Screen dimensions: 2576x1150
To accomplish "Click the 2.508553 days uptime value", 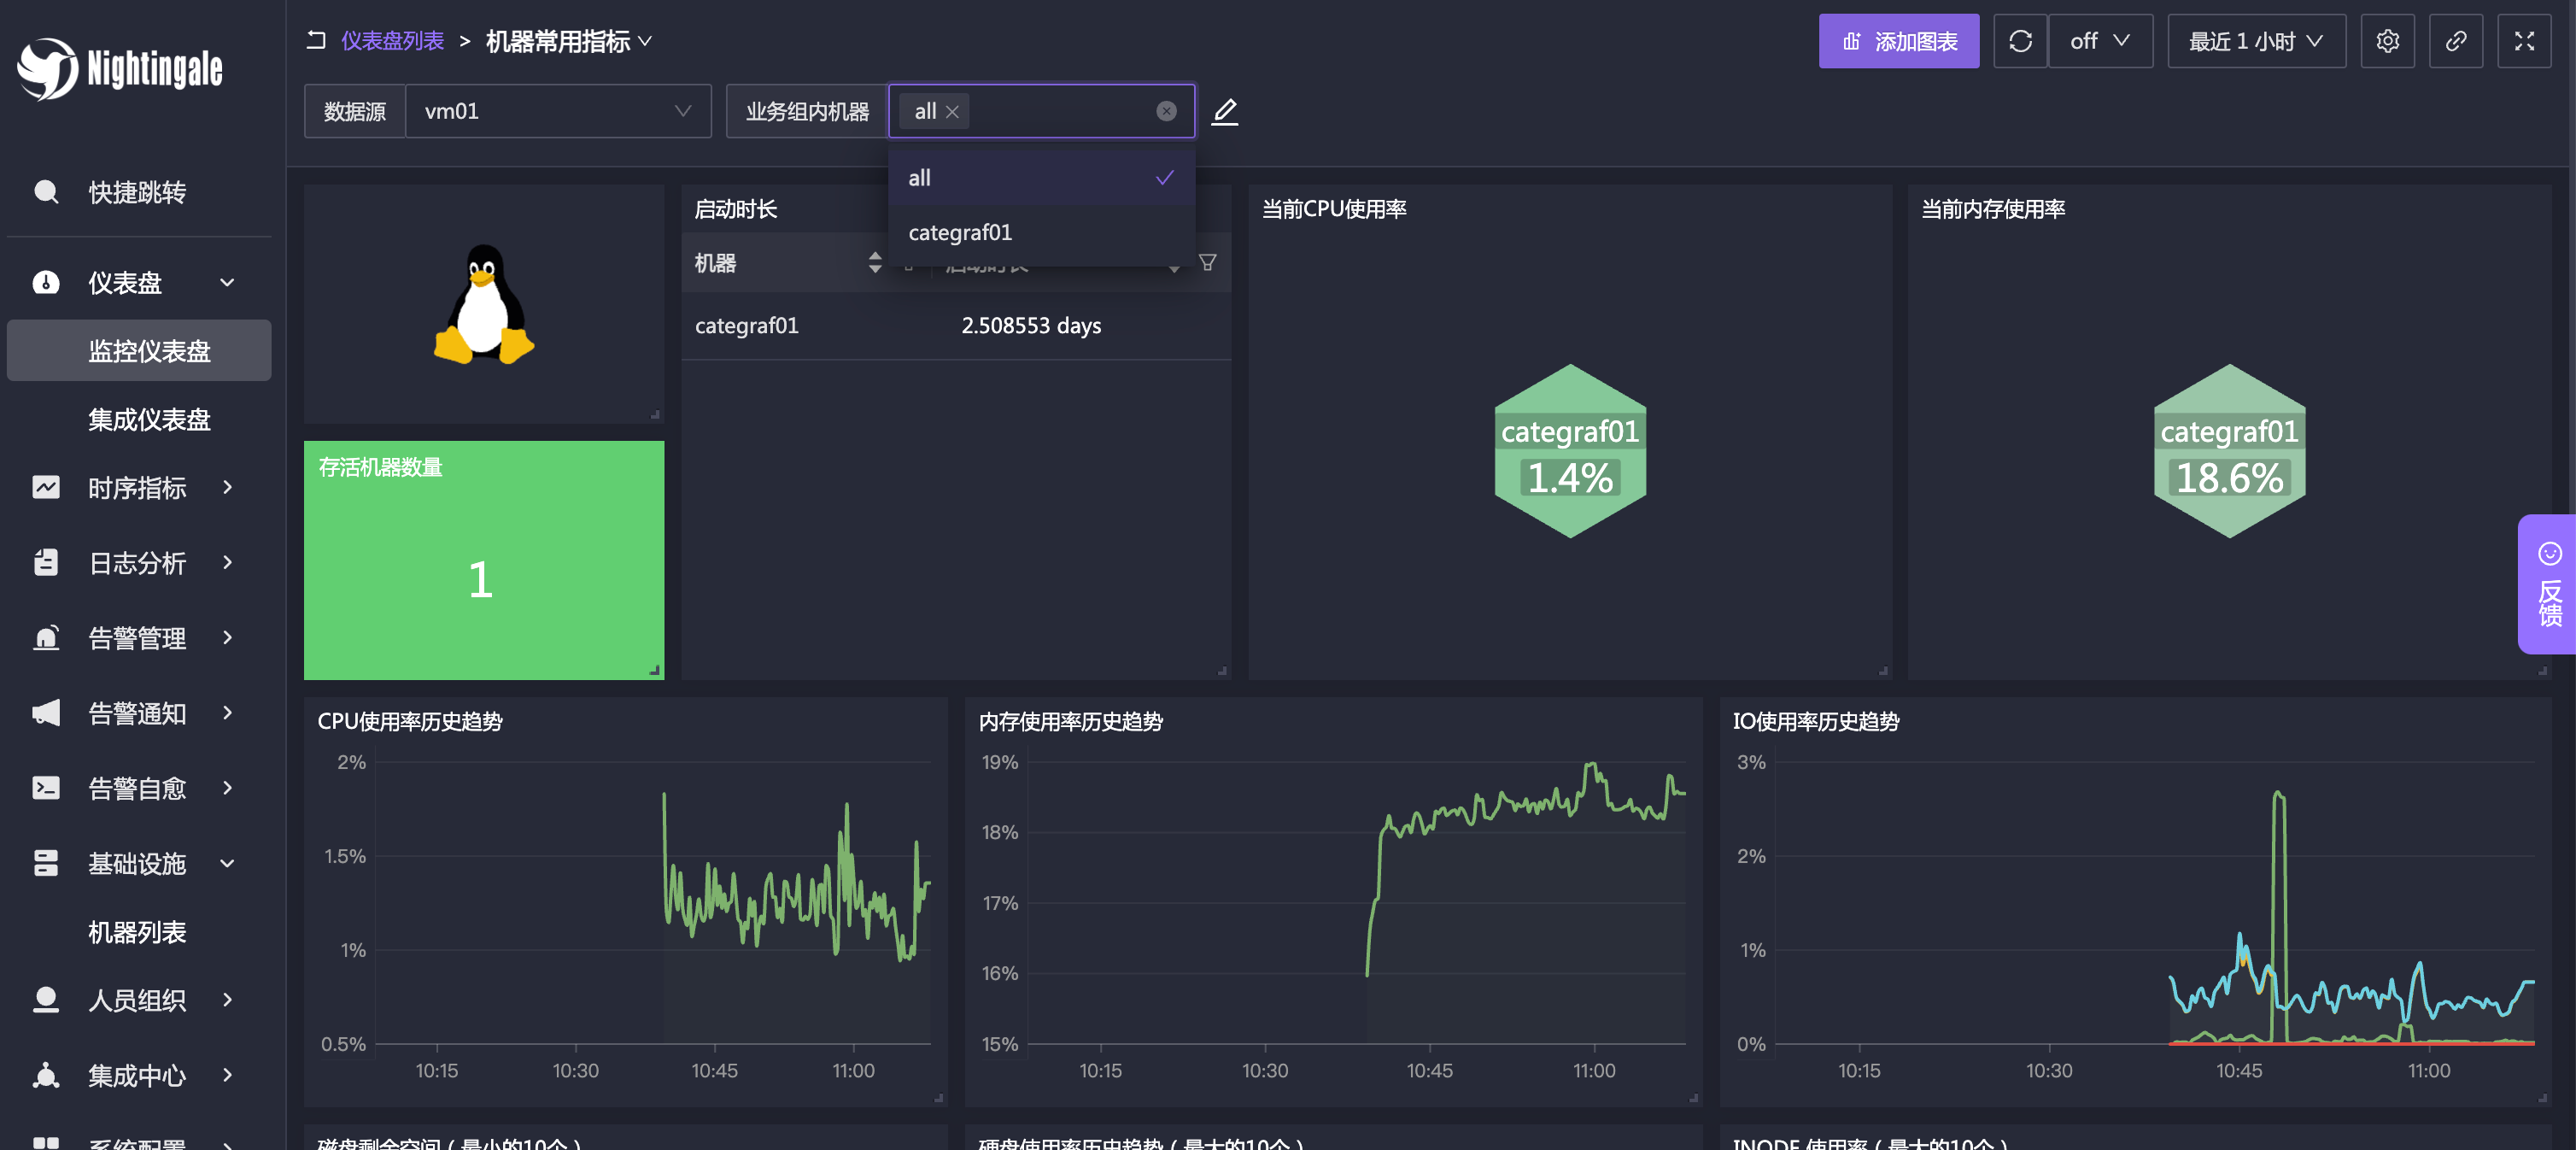I will click(x=1031, y=326).
